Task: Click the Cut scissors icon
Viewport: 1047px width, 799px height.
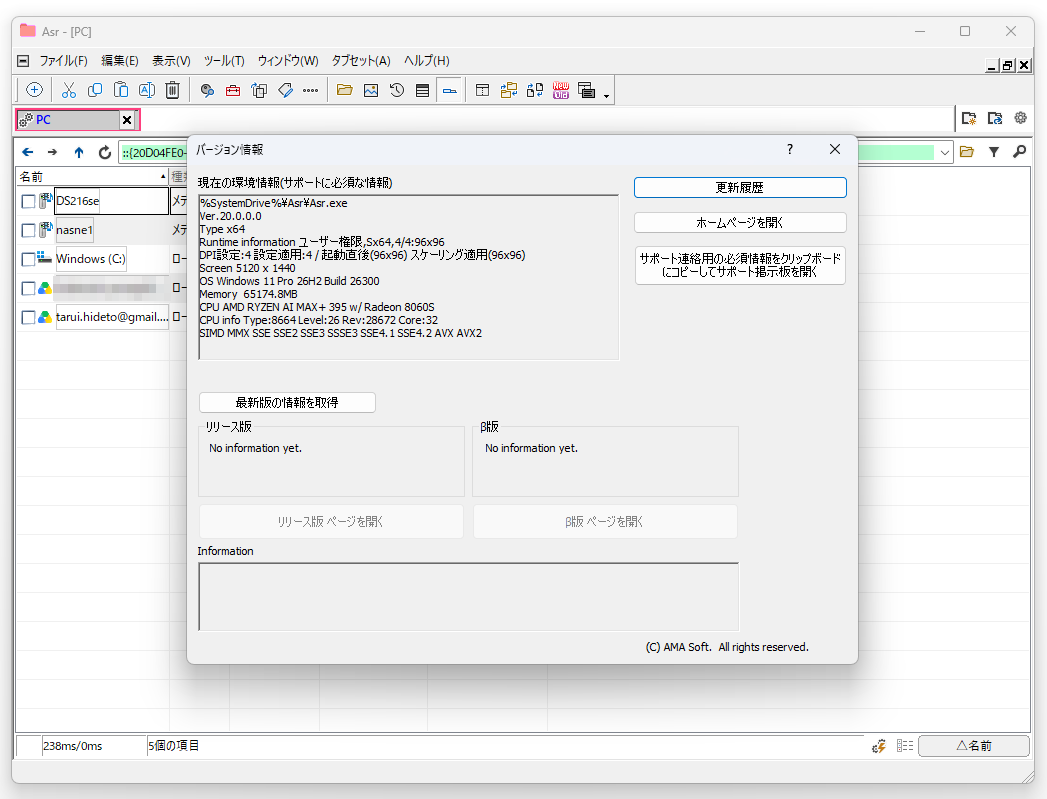Action: point(69,90)
